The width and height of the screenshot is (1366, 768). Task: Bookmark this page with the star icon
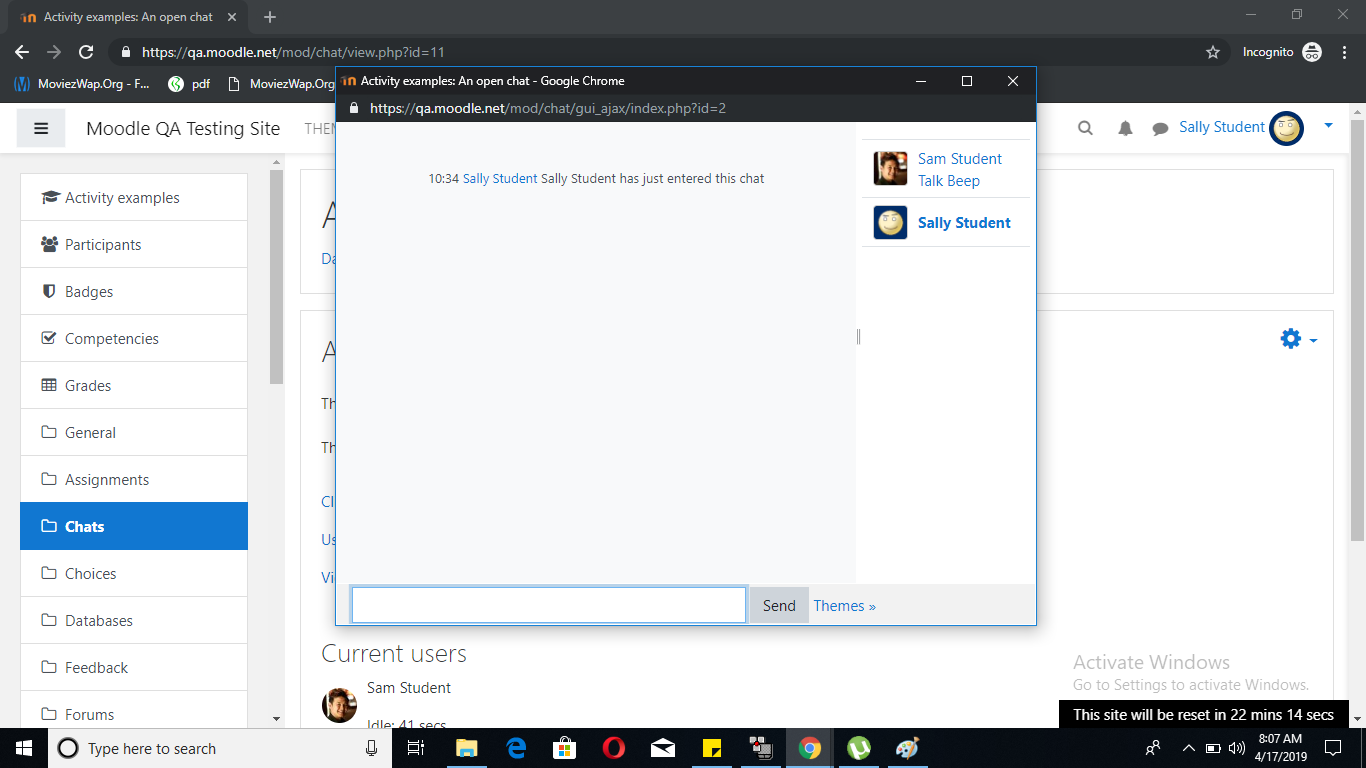tap(1213, 52)
